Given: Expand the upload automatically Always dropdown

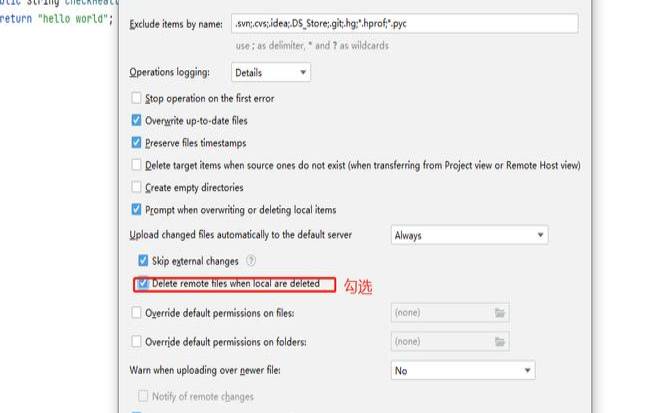Looking at the screenshot, I should (470, 235).
